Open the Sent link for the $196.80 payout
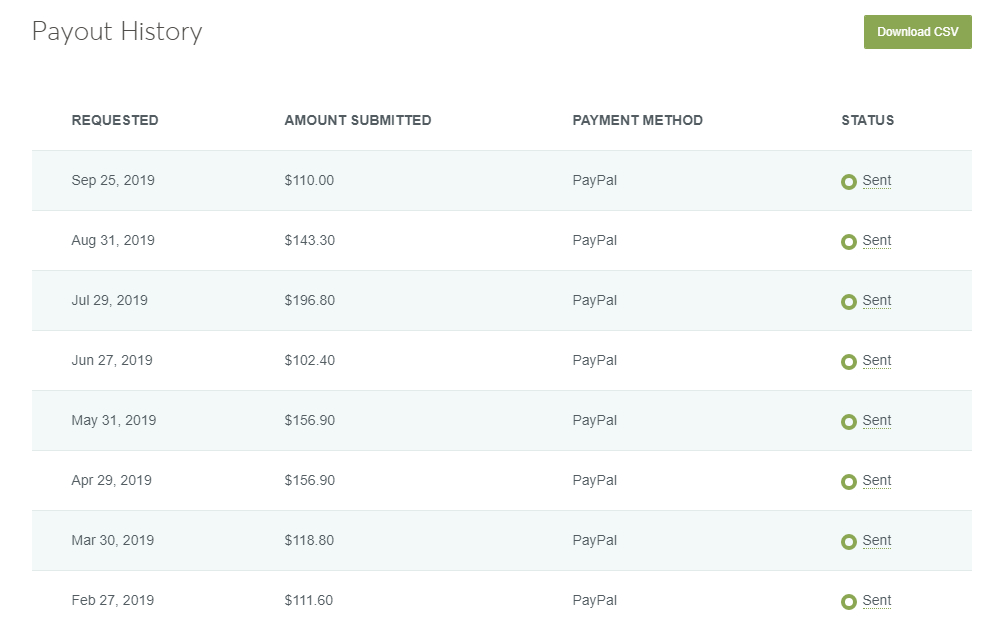 (x=877, y=300)
